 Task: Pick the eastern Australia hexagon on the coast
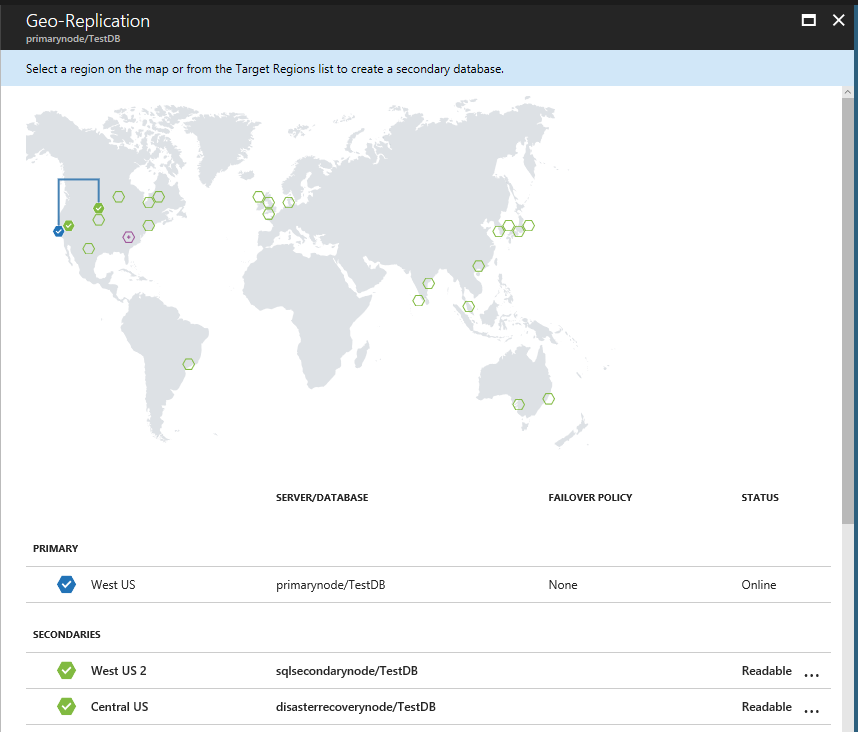pyautogui.click(x=549, y=399)
